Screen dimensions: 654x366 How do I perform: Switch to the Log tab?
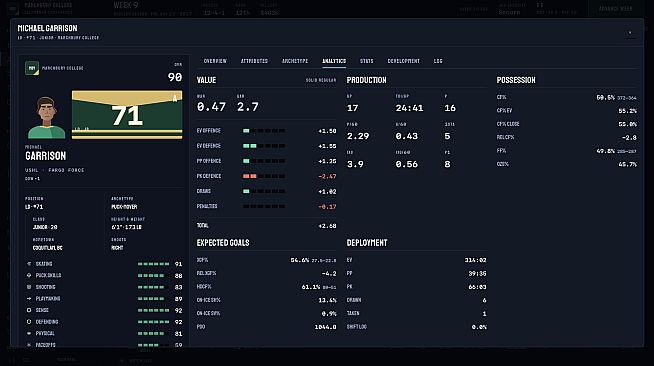coord(438,61)
